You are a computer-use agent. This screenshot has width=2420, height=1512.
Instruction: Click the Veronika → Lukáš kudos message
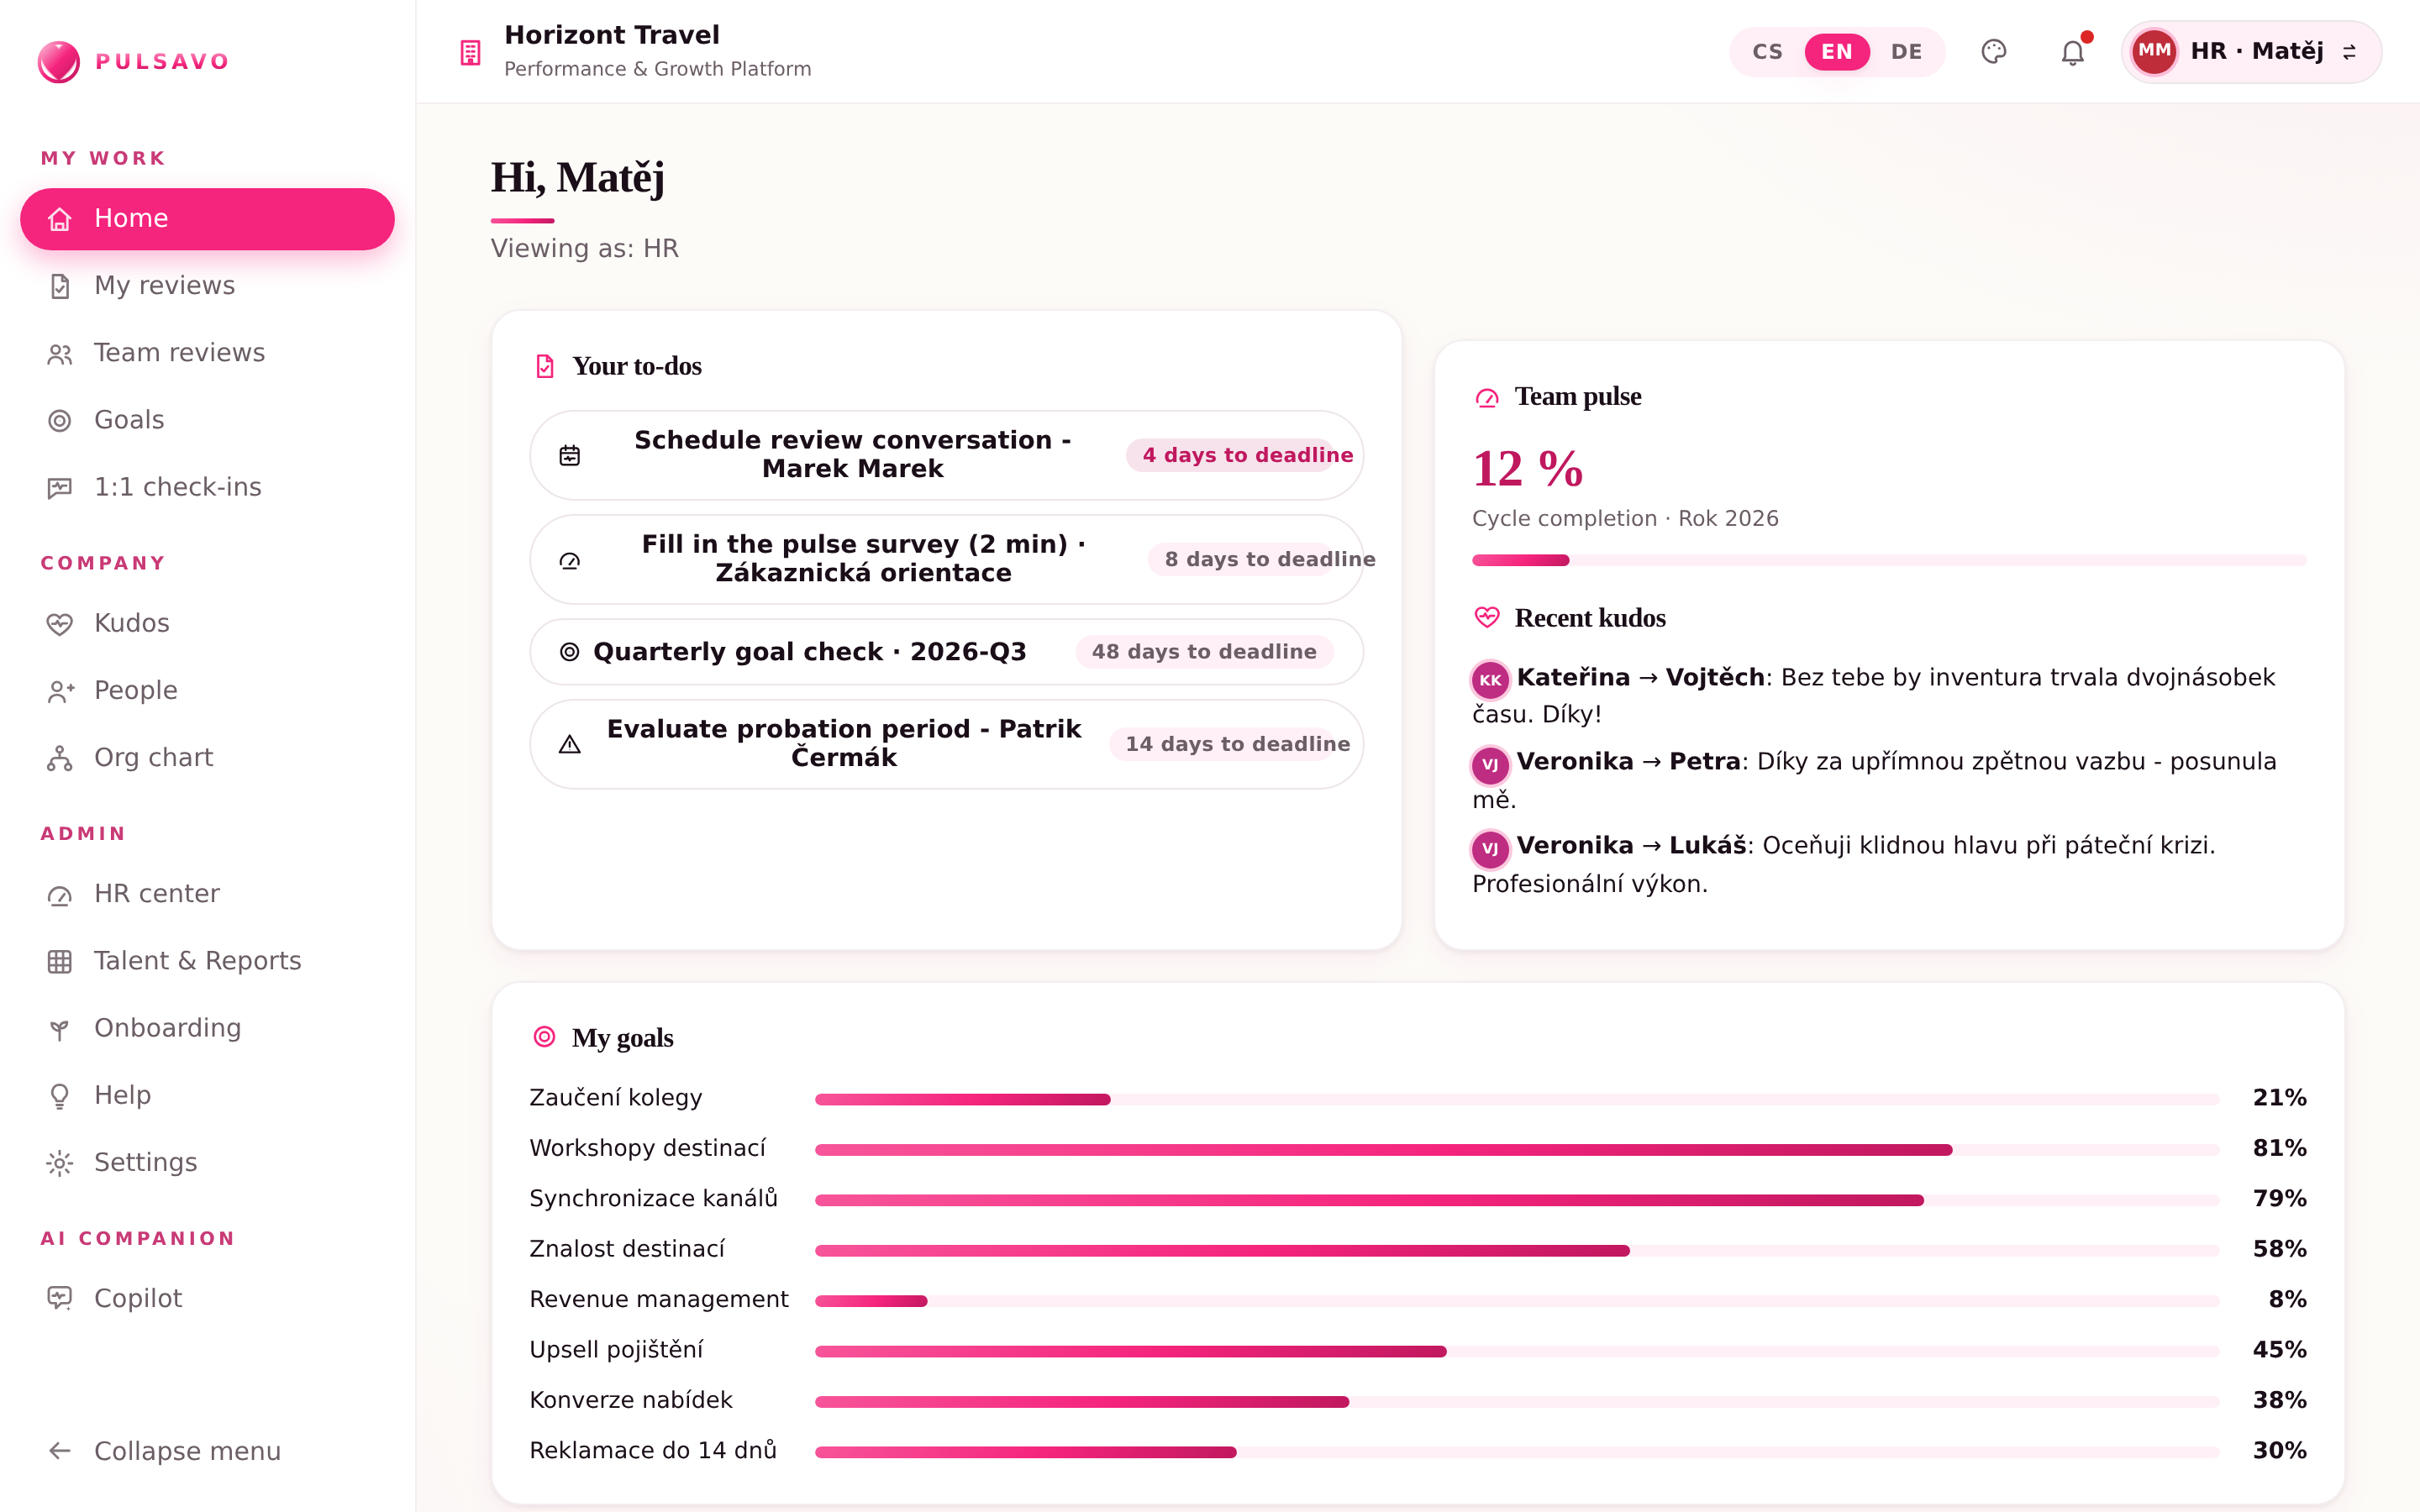tap(1844, 864)
